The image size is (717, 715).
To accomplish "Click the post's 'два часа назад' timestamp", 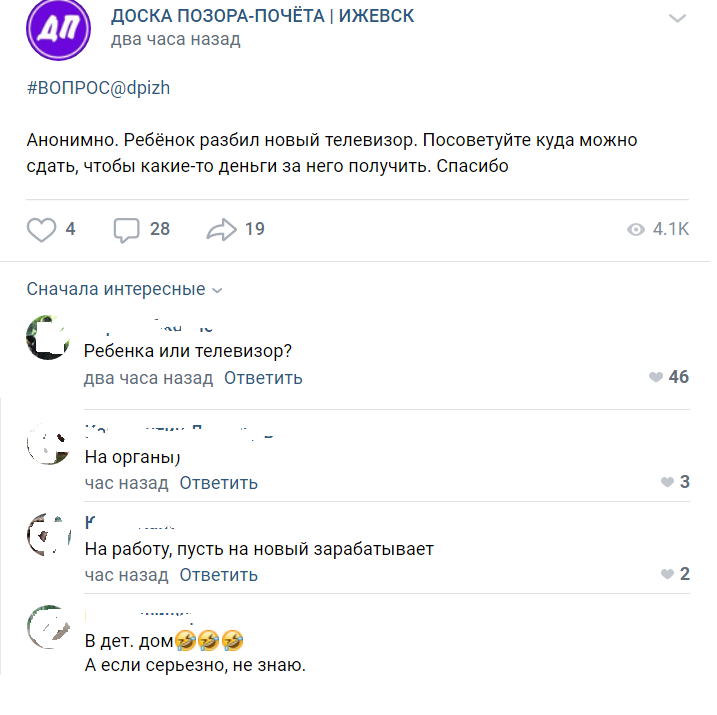I will click(175, 40).
